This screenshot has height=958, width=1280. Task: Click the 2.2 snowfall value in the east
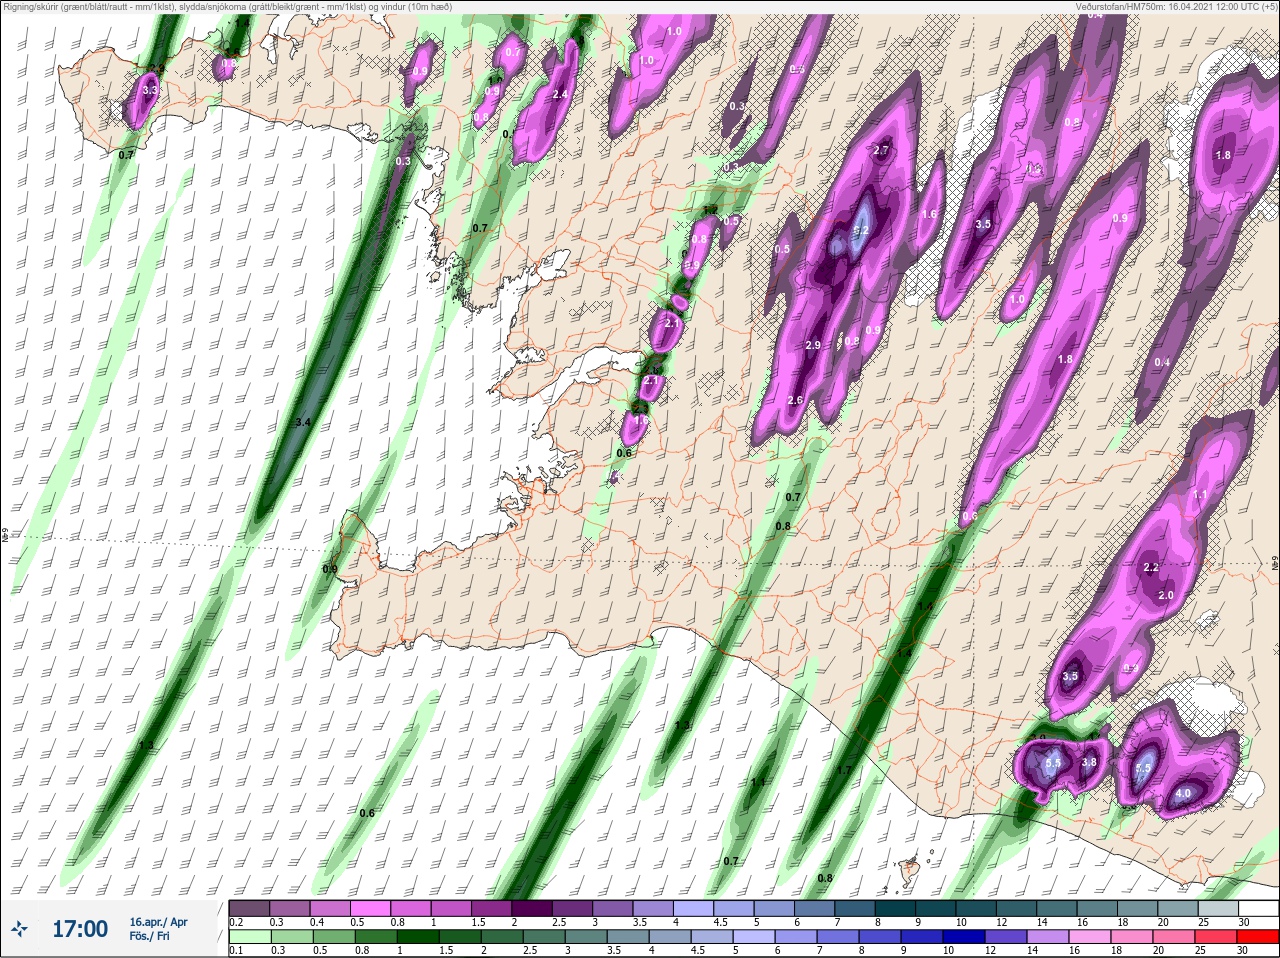(1151, 567)
